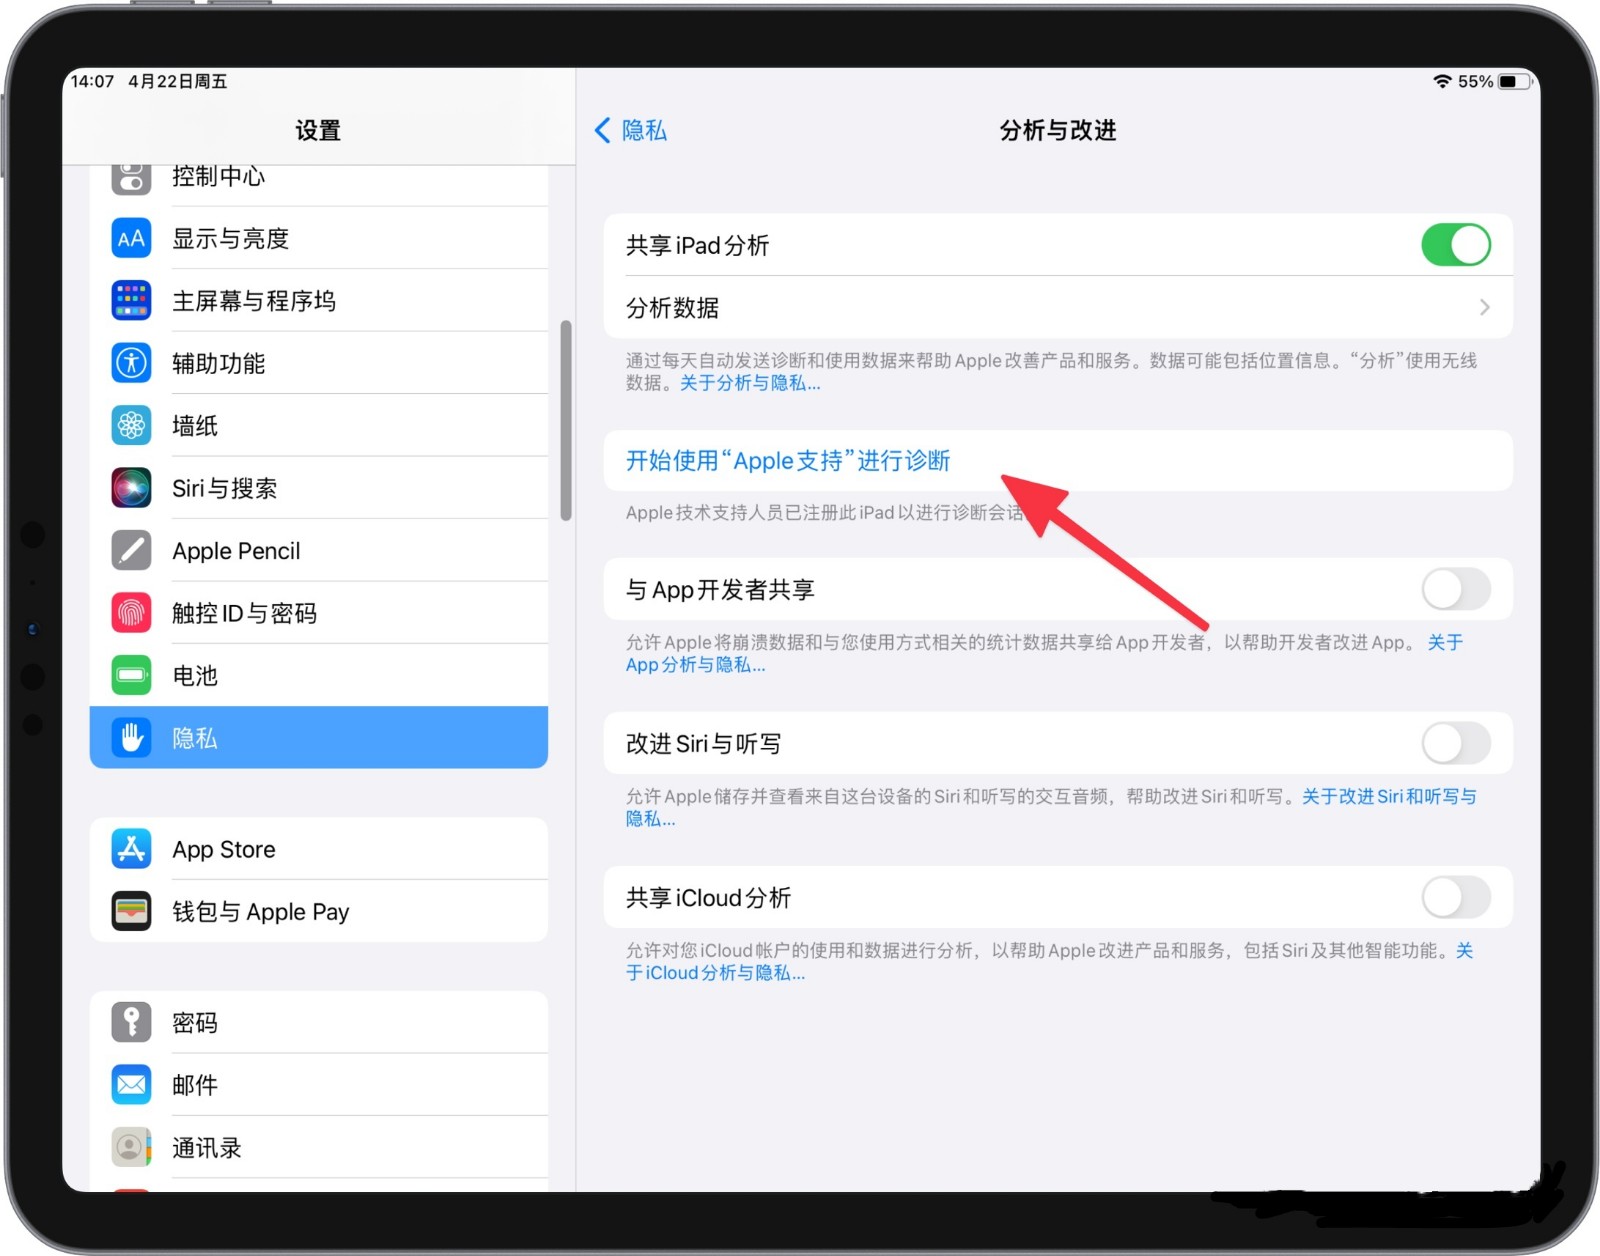Enable the 改进Siri与听写 switch
The height and width of the screenshot is (1256, 1600).
[1455, 744]
